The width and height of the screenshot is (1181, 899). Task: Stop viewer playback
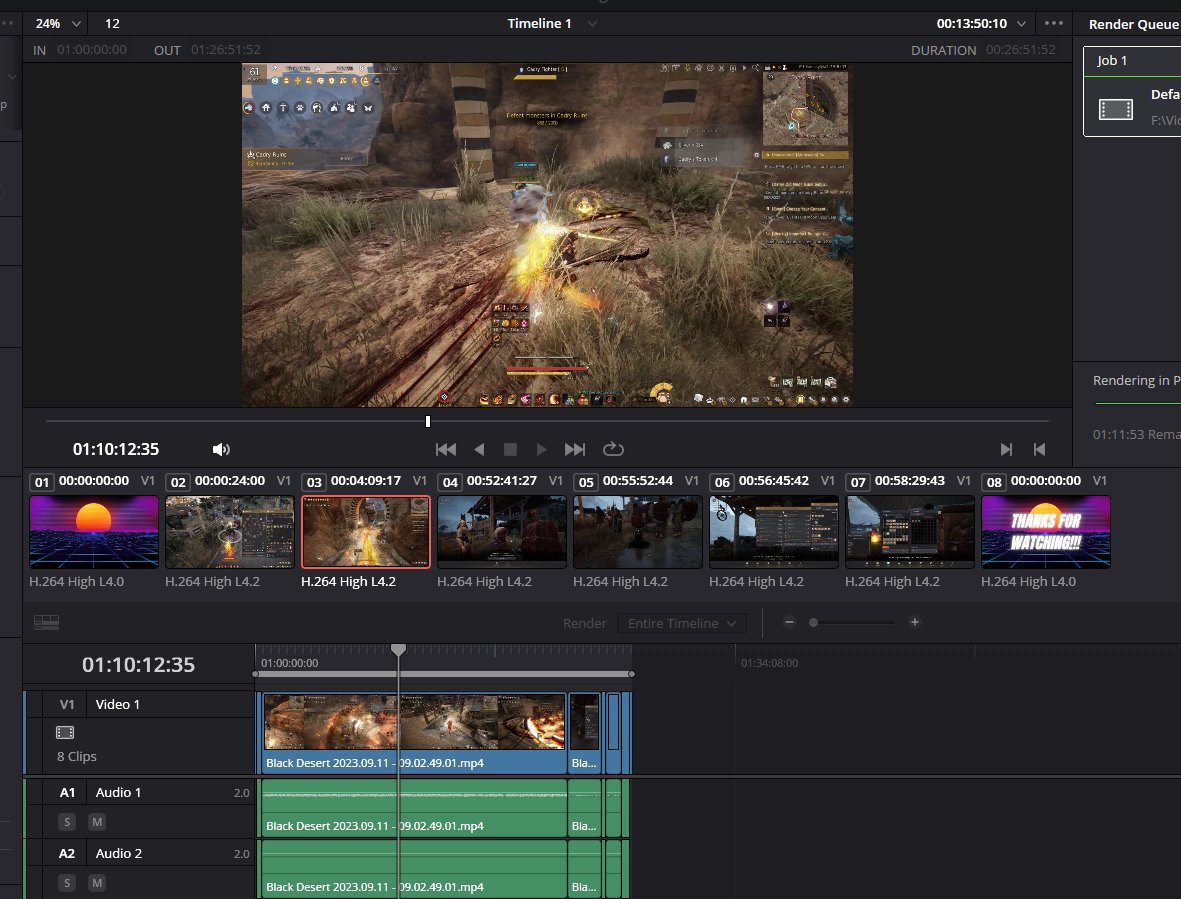[x=510, y=450]
